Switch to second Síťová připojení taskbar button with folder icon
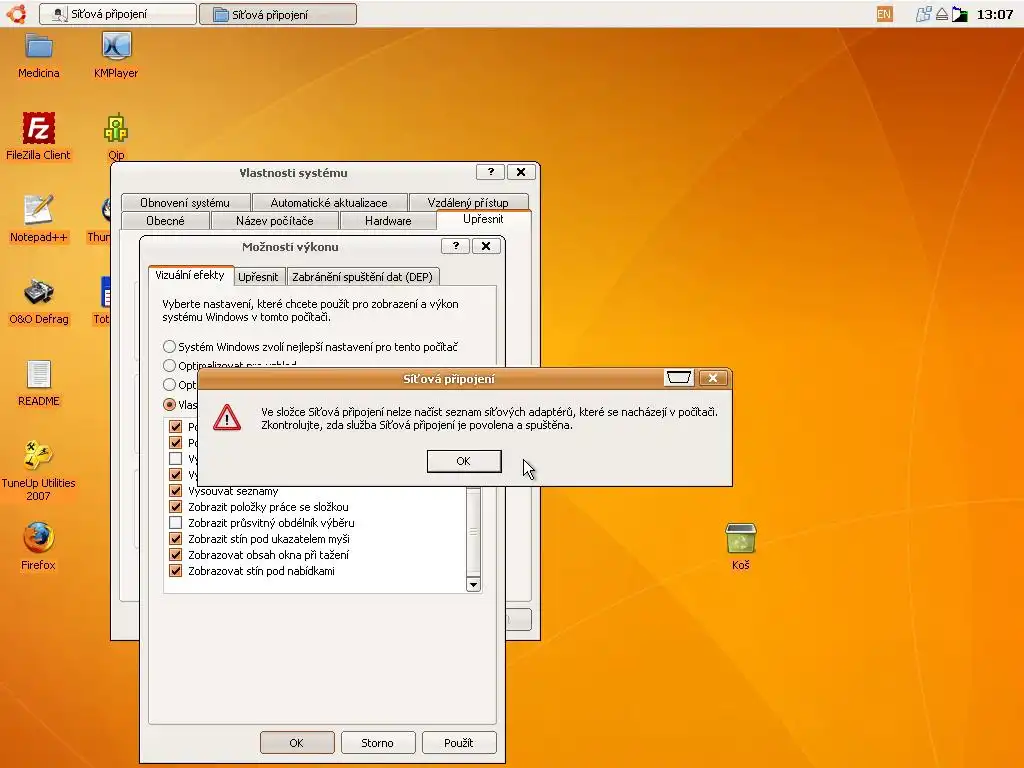The height and width of the screenshot is (768, 1024). 278,14
